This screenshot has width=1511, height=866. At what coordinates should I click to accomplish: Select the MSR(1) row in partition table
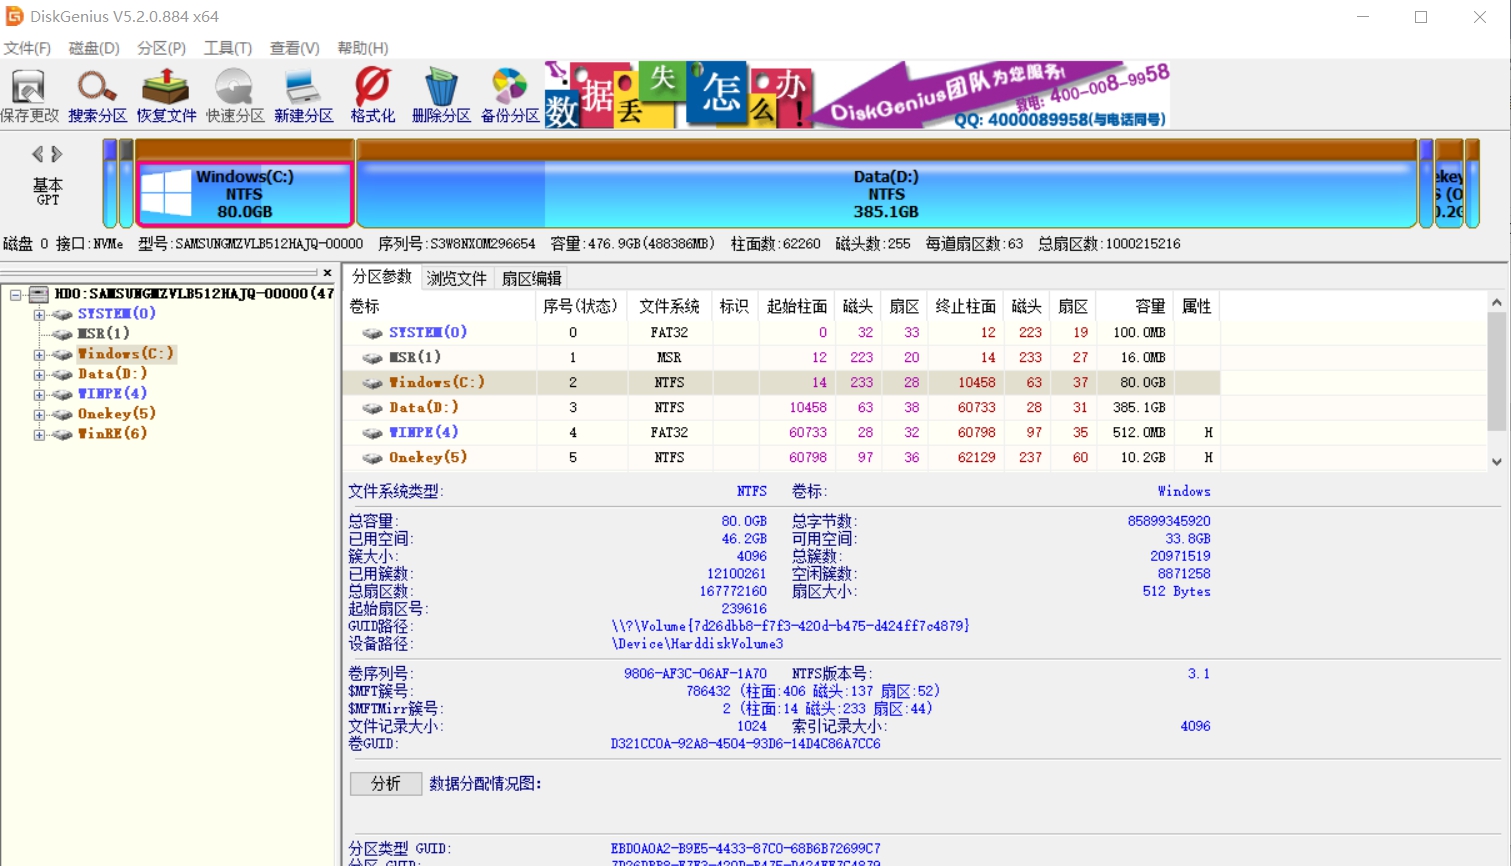tap(780, 357)
